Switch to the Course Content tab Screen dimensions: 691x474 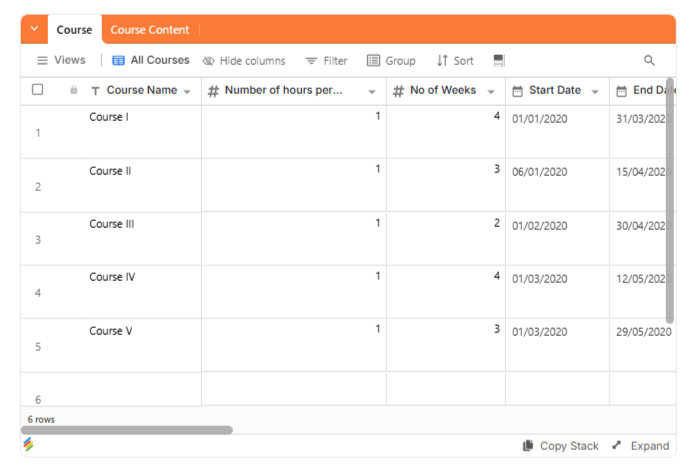click(149, 30)
